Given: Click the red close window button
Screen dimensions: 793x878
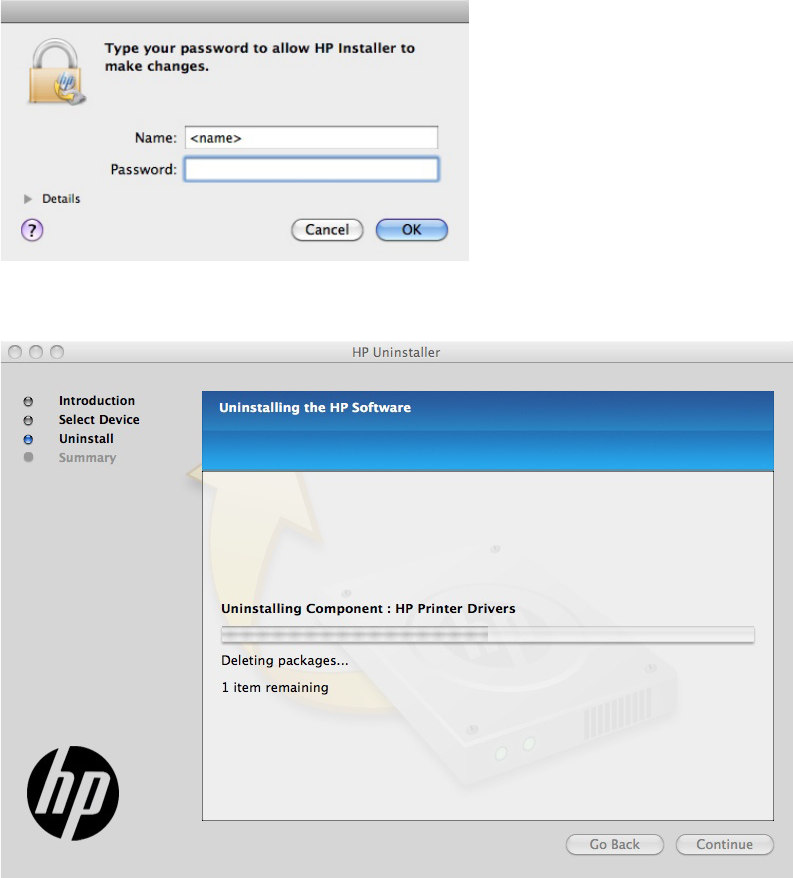Looking at the screenshot, I should (x=15, y=352).
